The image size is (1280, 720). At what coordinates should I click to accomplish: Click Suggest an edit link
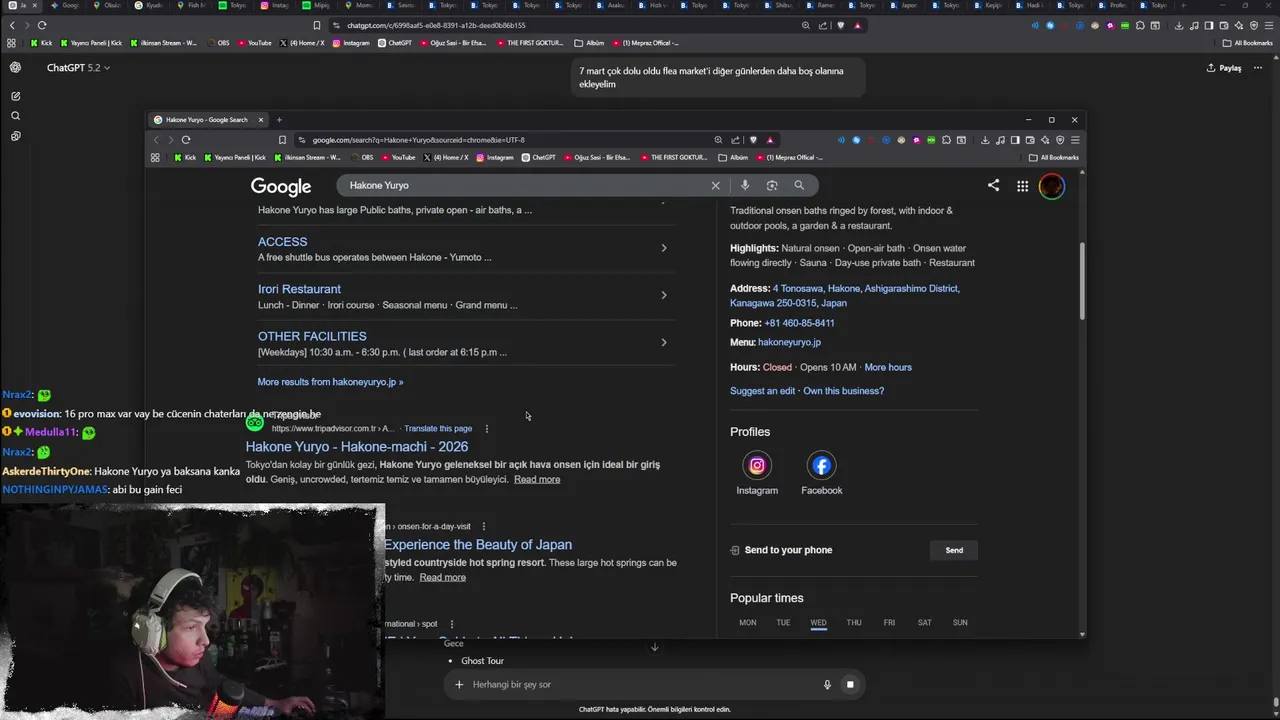tap(762, 391)
